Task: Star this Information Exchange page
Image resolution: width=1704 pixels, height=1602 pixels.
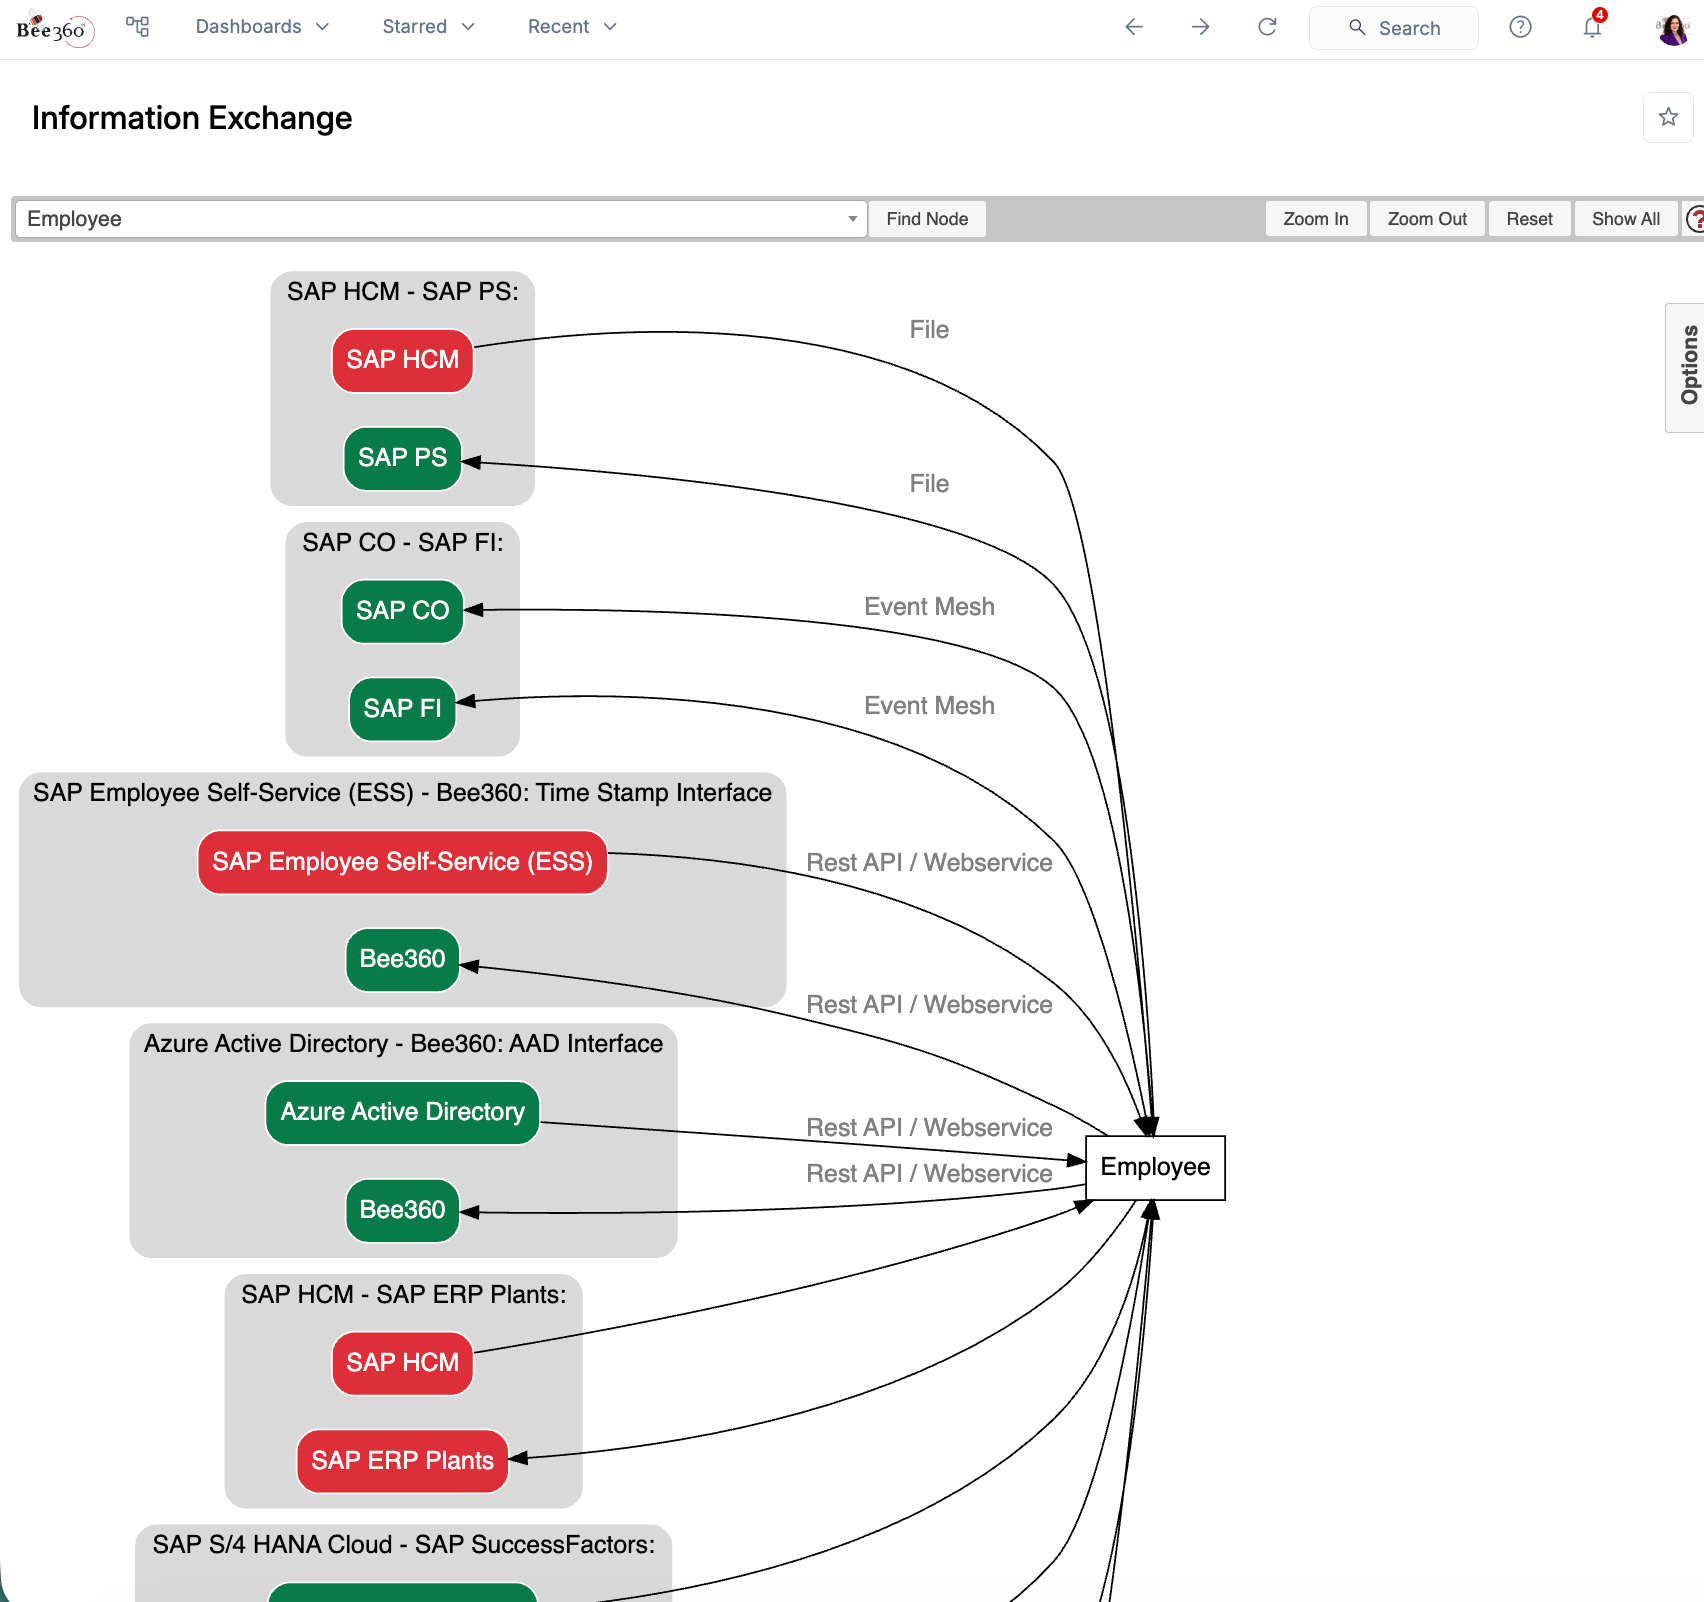Action: coord(1668,117)
